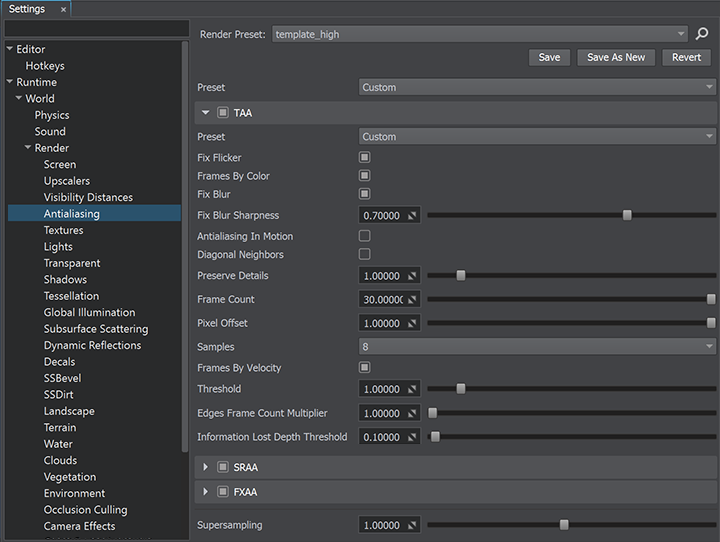Screen dimensions: 720x542
Task: Enable the Diagonal Neighbors checkbox
Action: coord(365,255)
